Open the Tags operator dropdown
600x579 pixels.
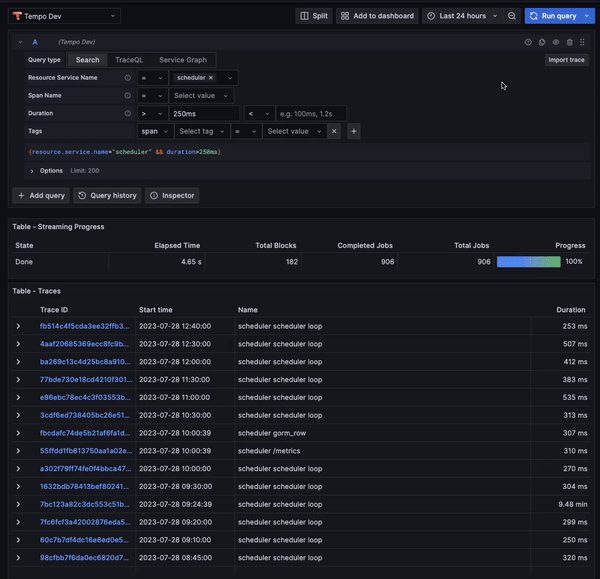[246, 131]
